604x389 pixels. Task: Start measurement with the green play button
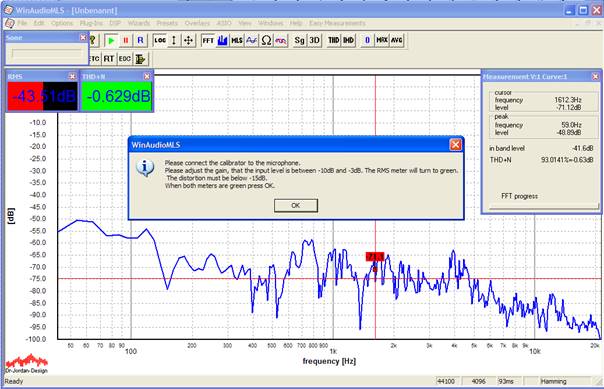tap(111, 40)
